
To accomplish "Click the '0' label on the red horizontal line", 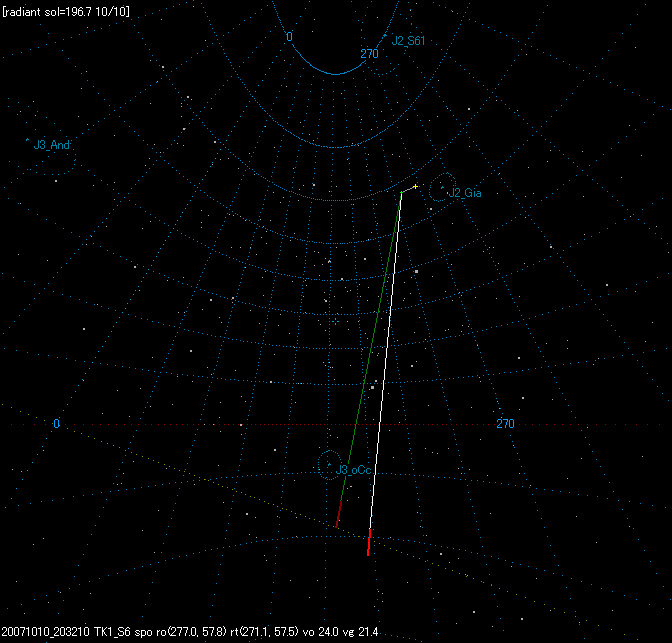I will 56,424.
